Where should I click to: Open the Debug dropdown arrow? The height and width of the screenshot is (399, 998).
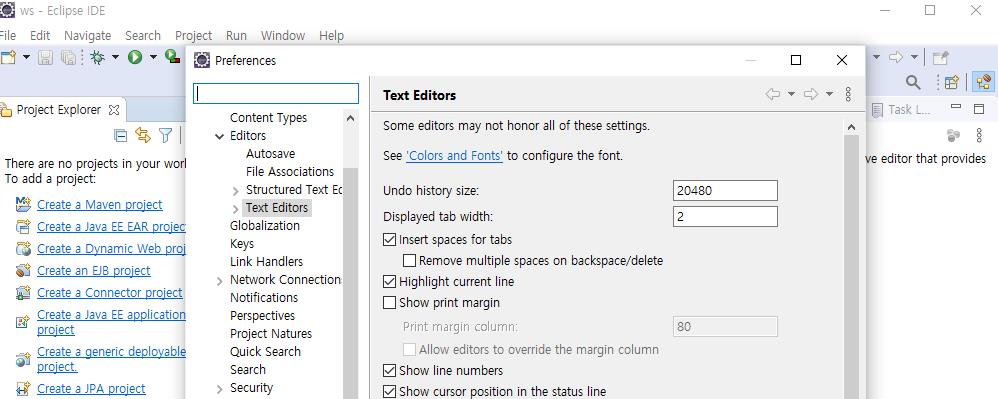[x=115, y=57]
